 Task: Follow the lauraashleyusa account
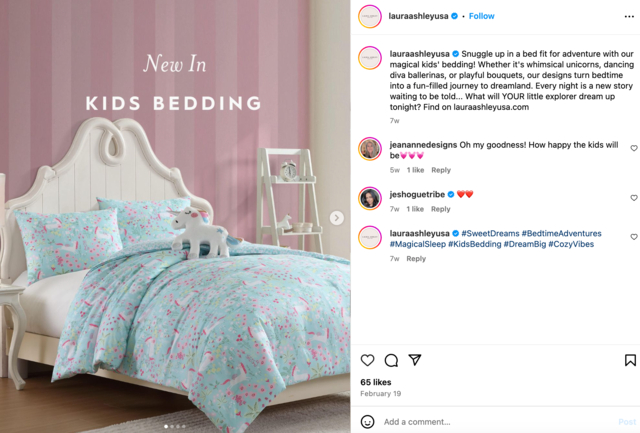pyautogui.click(x=481, y=16)
